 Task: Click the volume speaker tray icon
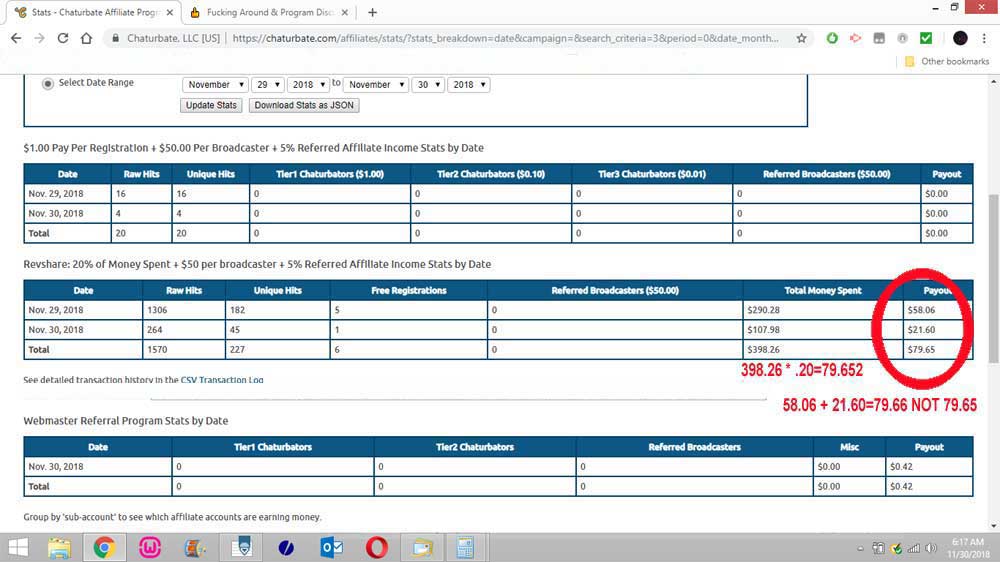point(931,548)
